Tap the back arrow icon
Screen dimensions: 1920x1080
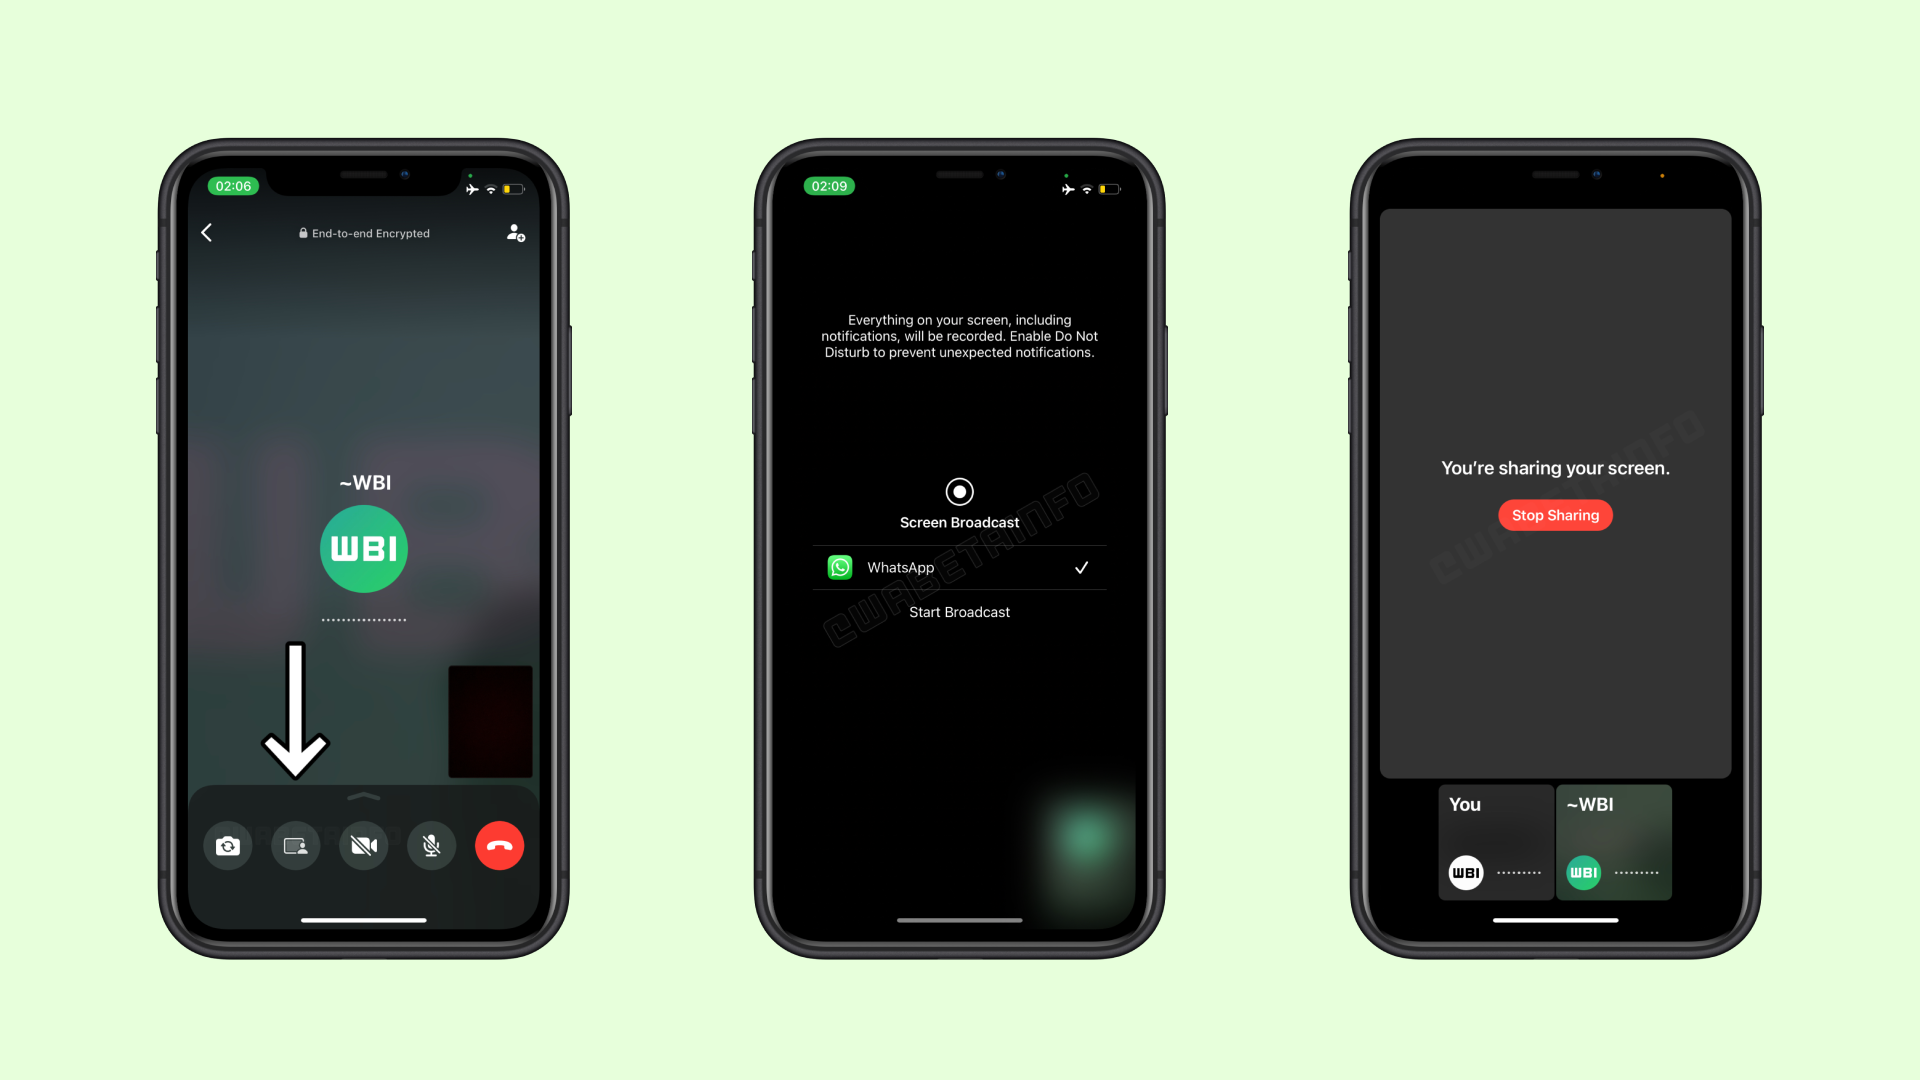[x=207, y=232]
